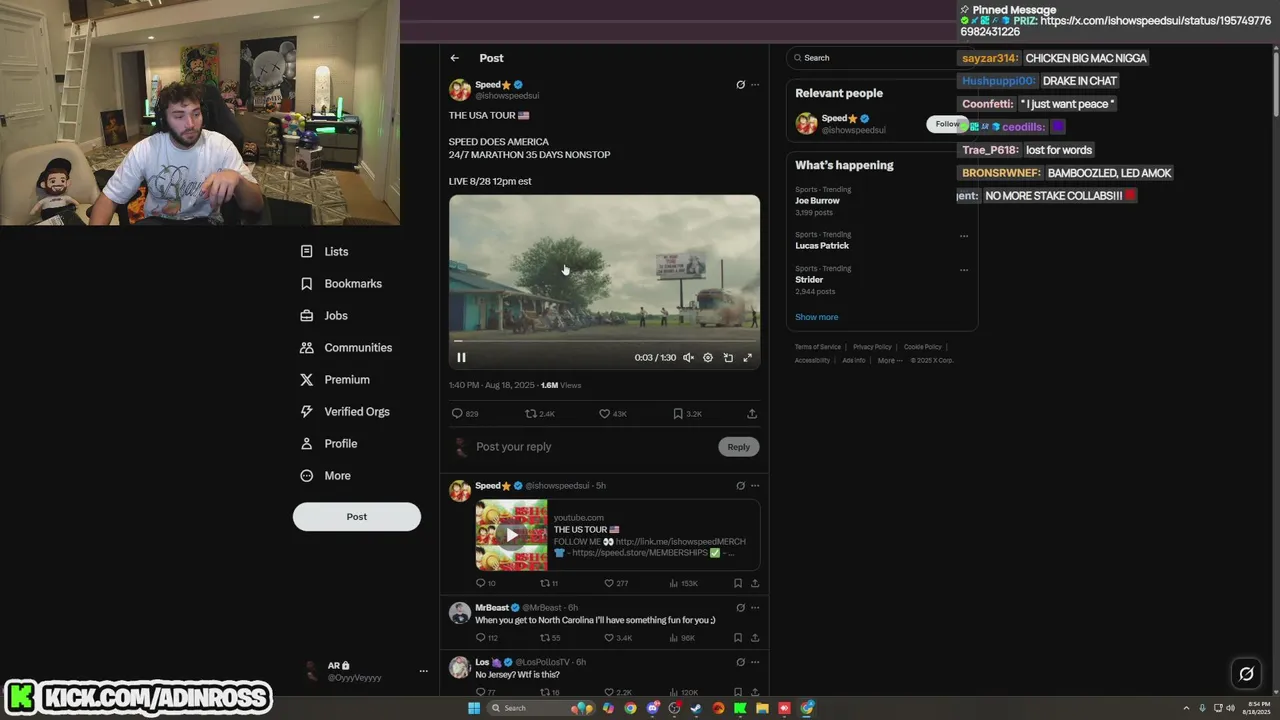
Task: Go back with the Post header arrow
Action: (455, 58)
